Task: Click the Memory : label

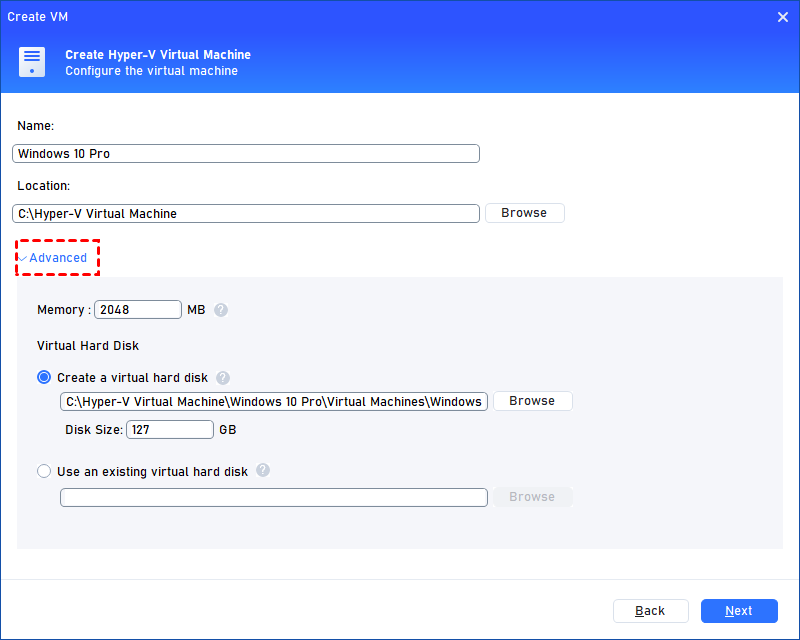Action: [64, 310]
